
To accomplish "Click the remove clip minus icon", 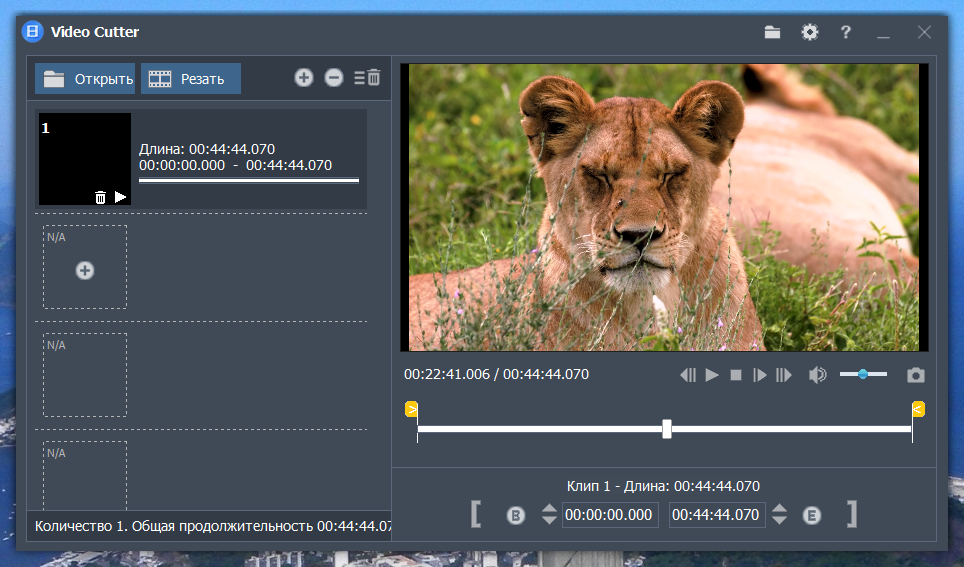I will coord(334,78).
